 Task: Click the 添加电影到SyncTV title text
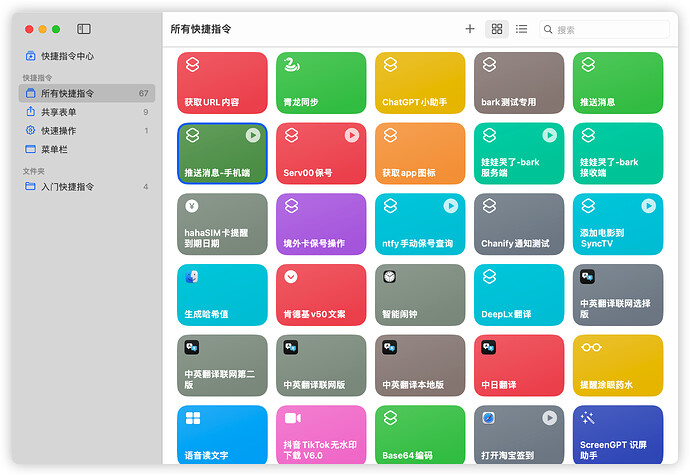[x=602, y=238]
